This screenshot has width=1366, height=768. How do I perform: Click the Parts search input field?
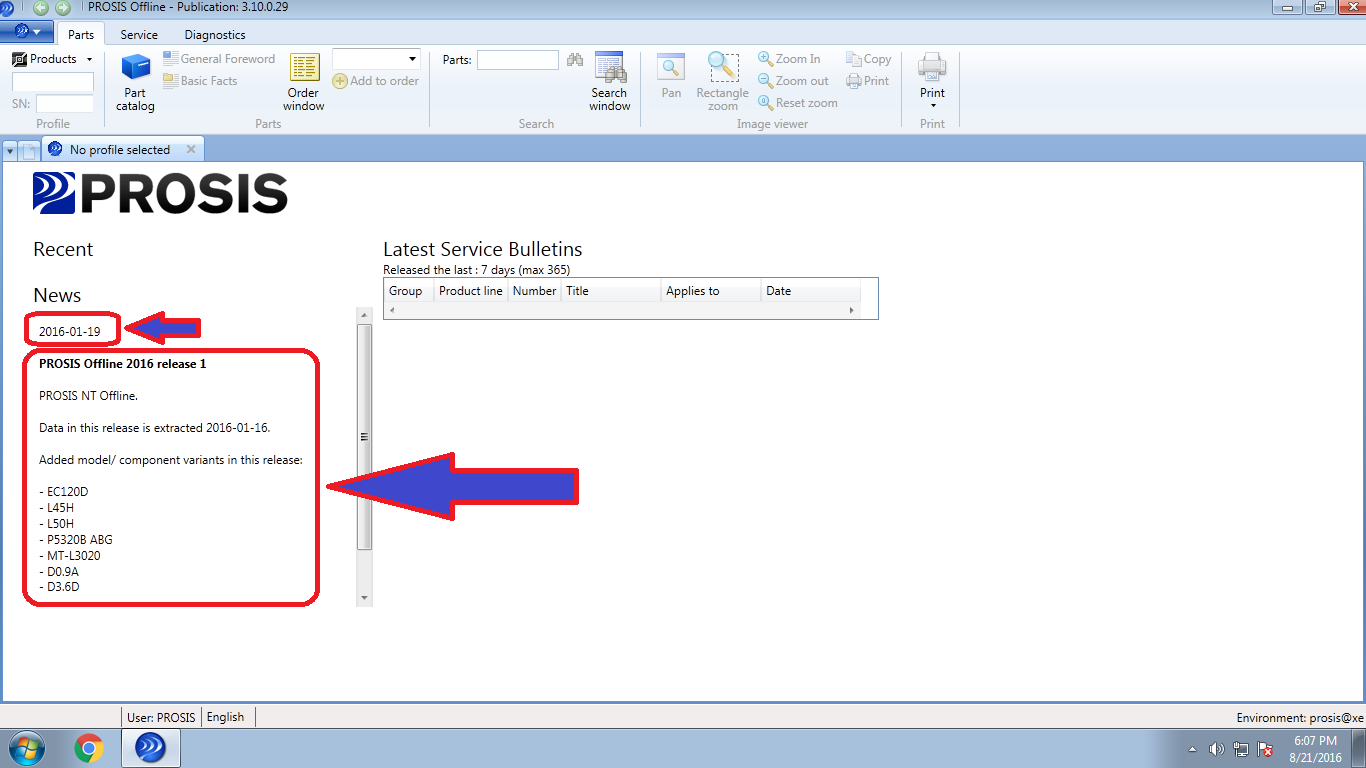tap(518, 60)
